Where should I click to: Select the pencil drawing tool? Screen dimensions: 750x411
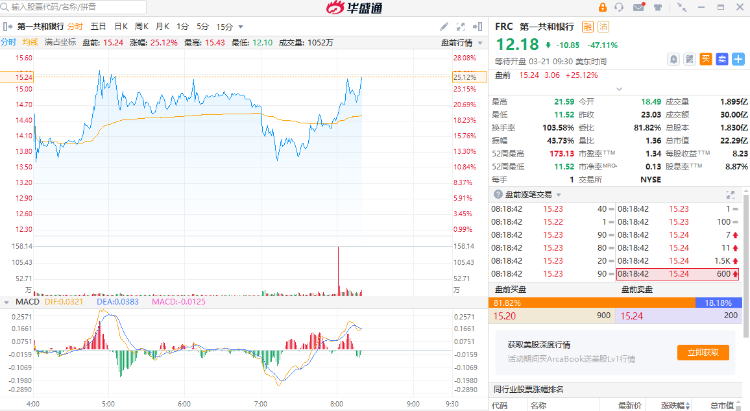click(444, 27)
